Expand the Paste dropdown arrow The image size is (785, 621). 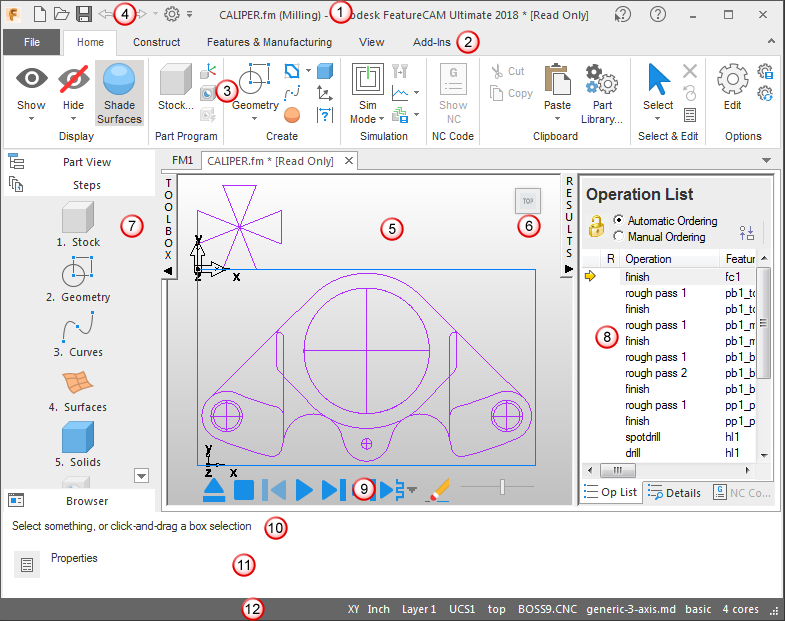tap(557, 119)
